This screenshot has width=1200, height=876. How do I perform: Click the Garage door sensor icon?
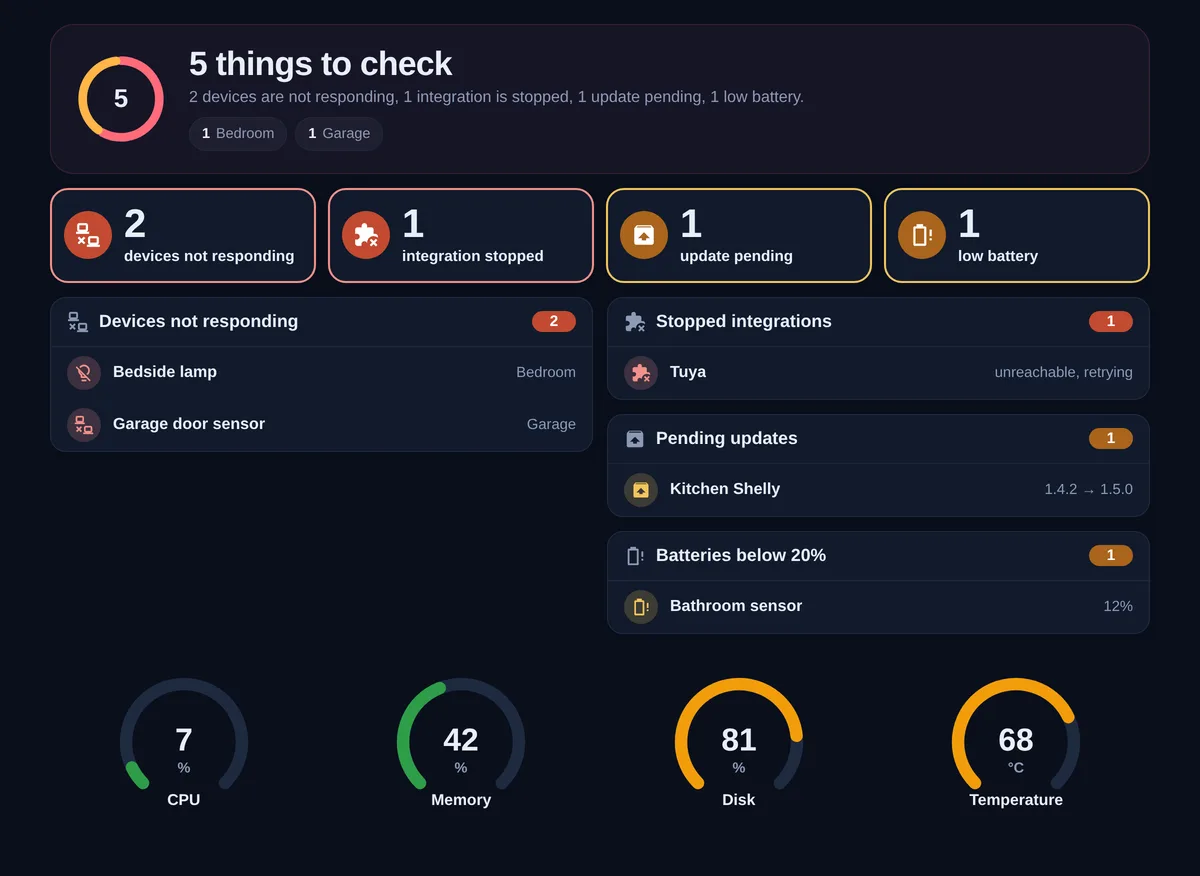click(84, 425)
